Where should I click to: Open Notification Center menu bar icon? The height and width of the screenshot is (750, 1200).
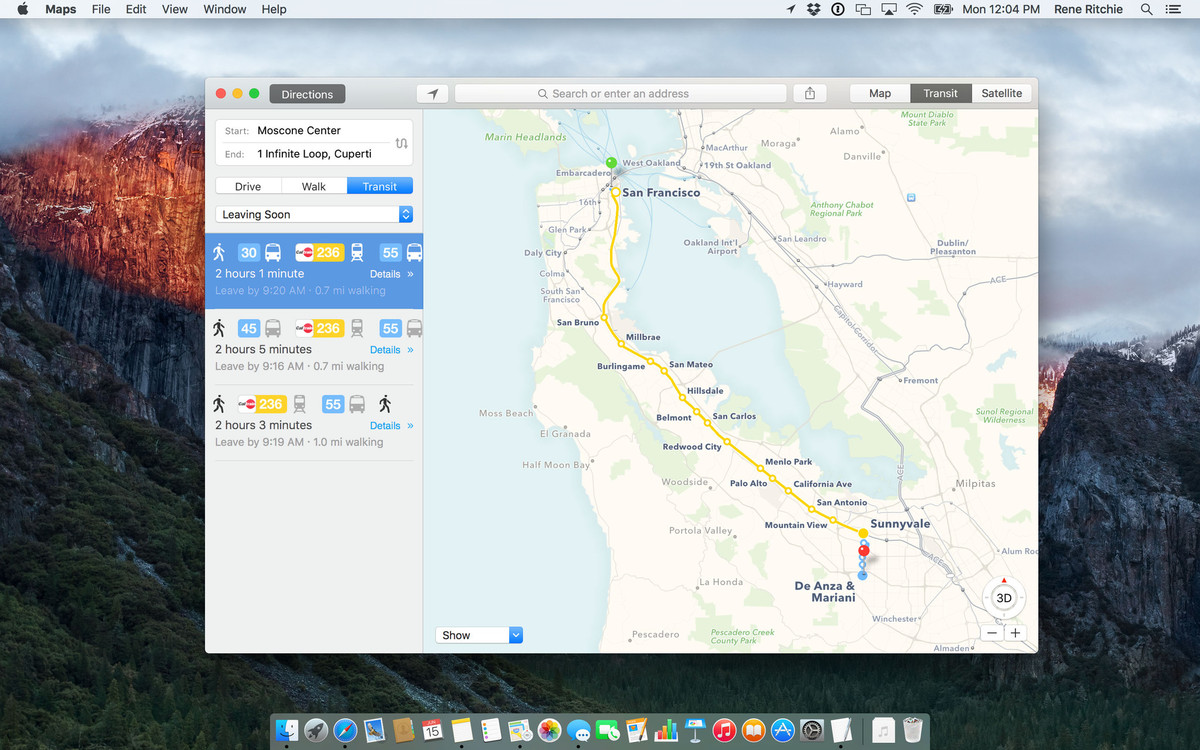point(1173,9)
